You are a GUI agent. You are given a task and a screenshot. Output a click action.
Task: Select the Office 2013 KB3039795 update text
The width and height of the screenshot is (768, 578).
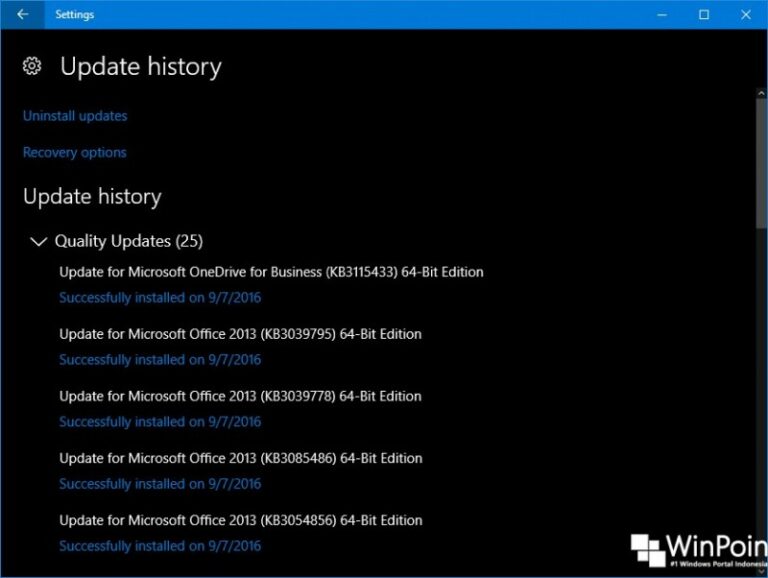pos(240,334)
